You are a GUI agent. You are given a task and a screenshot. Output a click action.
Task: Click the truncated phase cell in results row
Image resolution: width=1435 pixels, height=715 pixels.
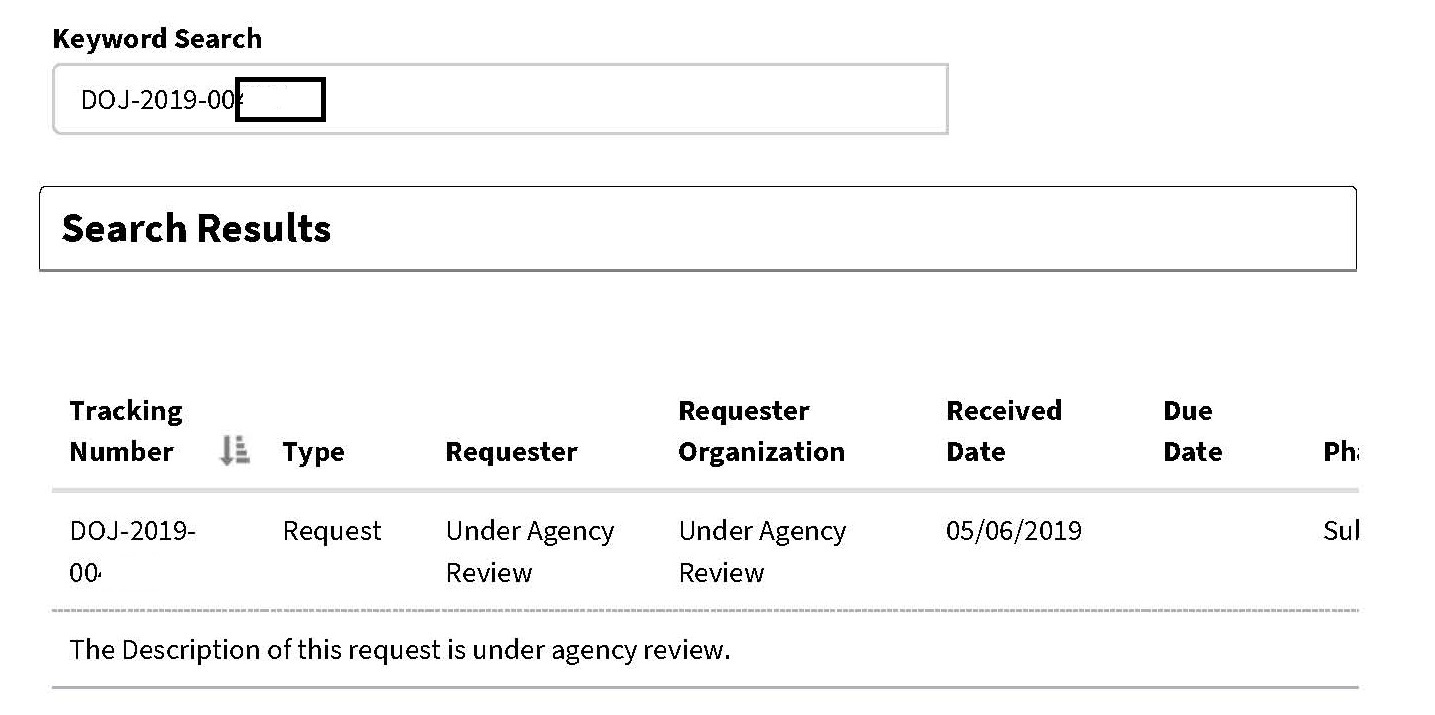pos(1340,531)
